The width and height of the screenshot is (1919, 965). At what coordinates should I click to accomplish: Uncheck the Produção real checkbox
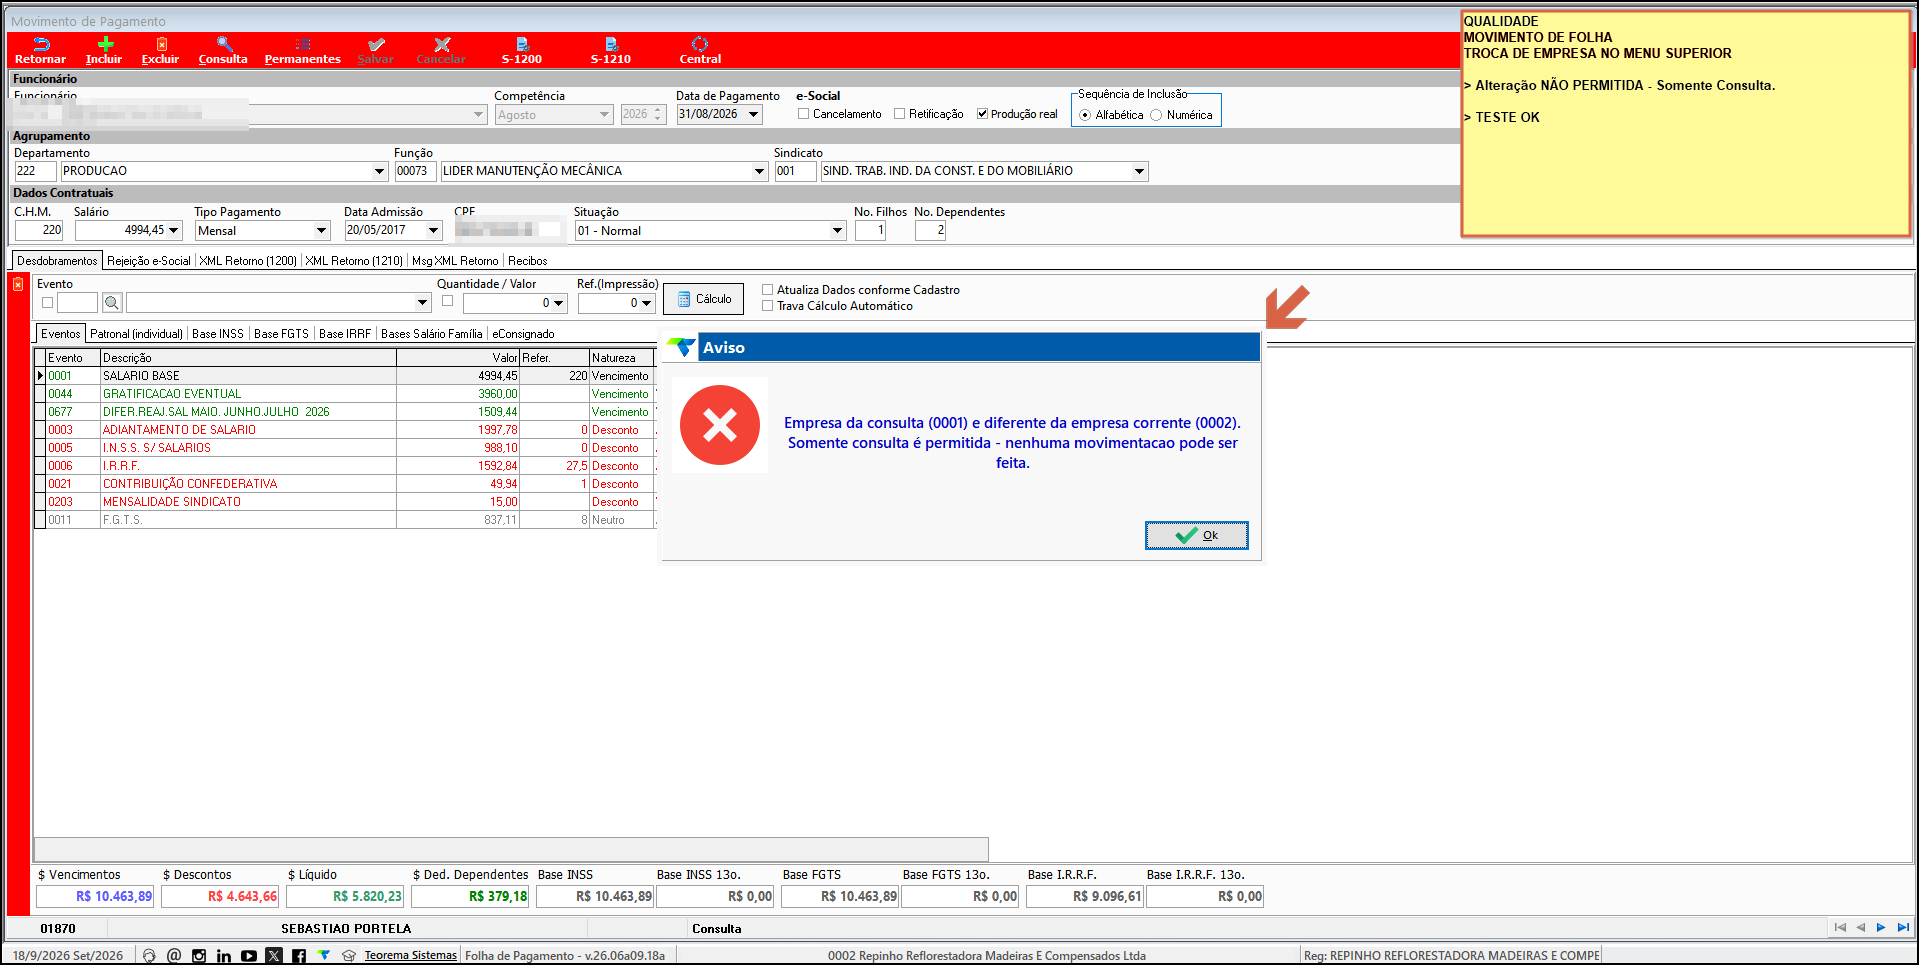(982, 114)
